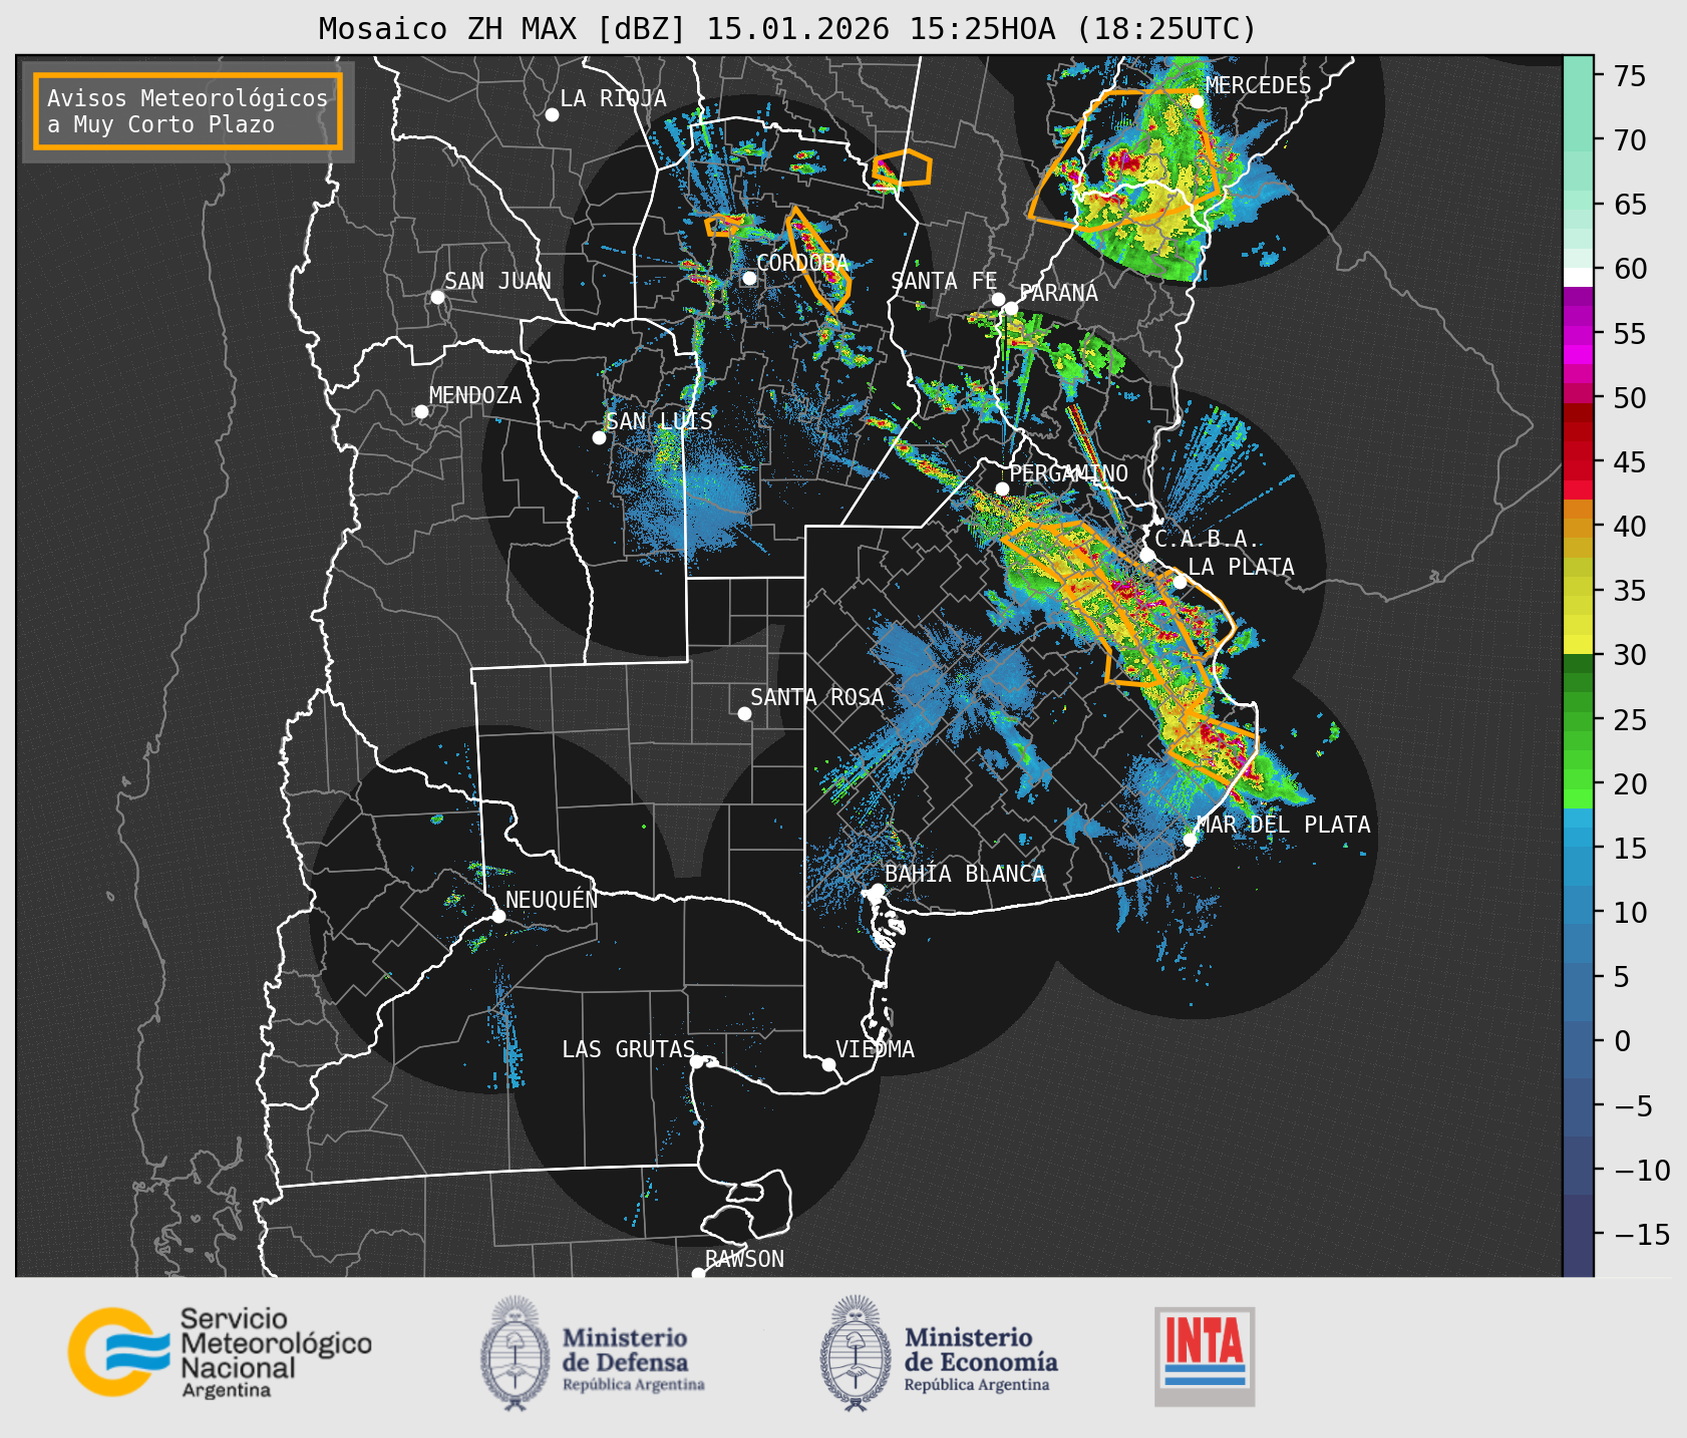The width and height of the screenshot is (1687, 1438).
Task: Click the large orange warning polygon near MERCEDES
Action: (1127, 160)
